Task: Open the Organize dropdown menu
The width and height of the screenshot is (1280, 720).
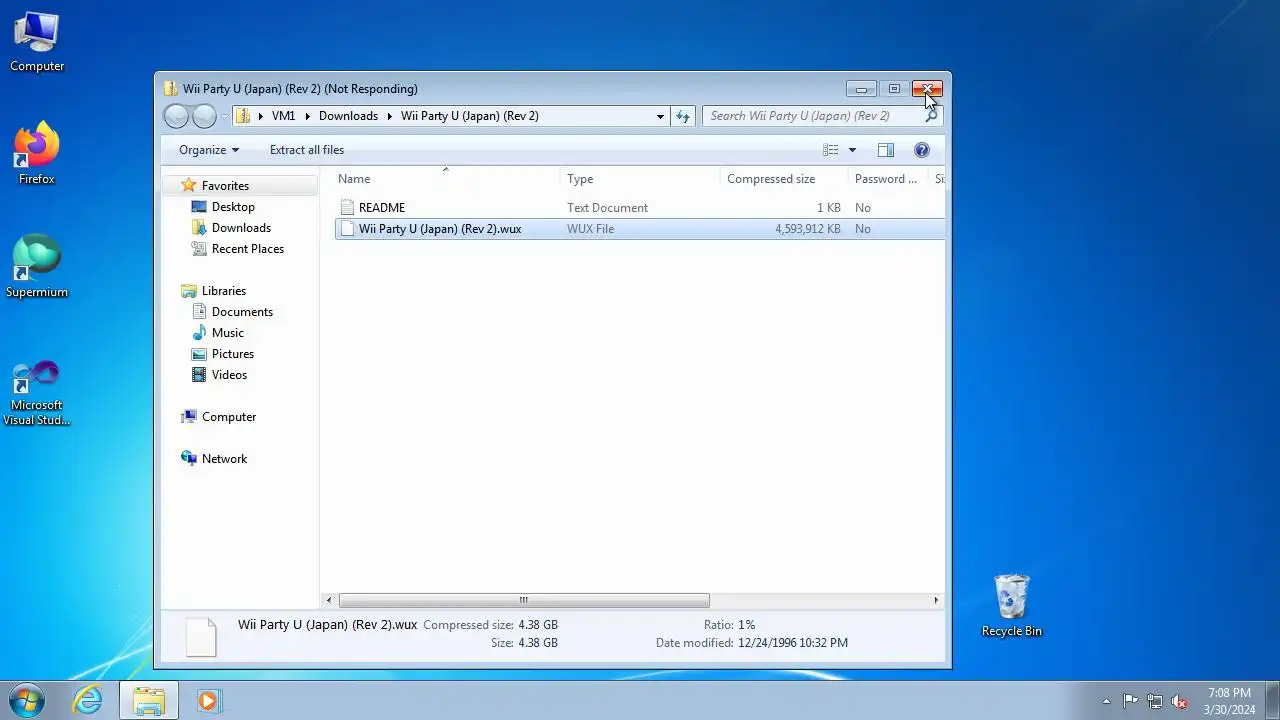Action: click(x=209, y=150)
